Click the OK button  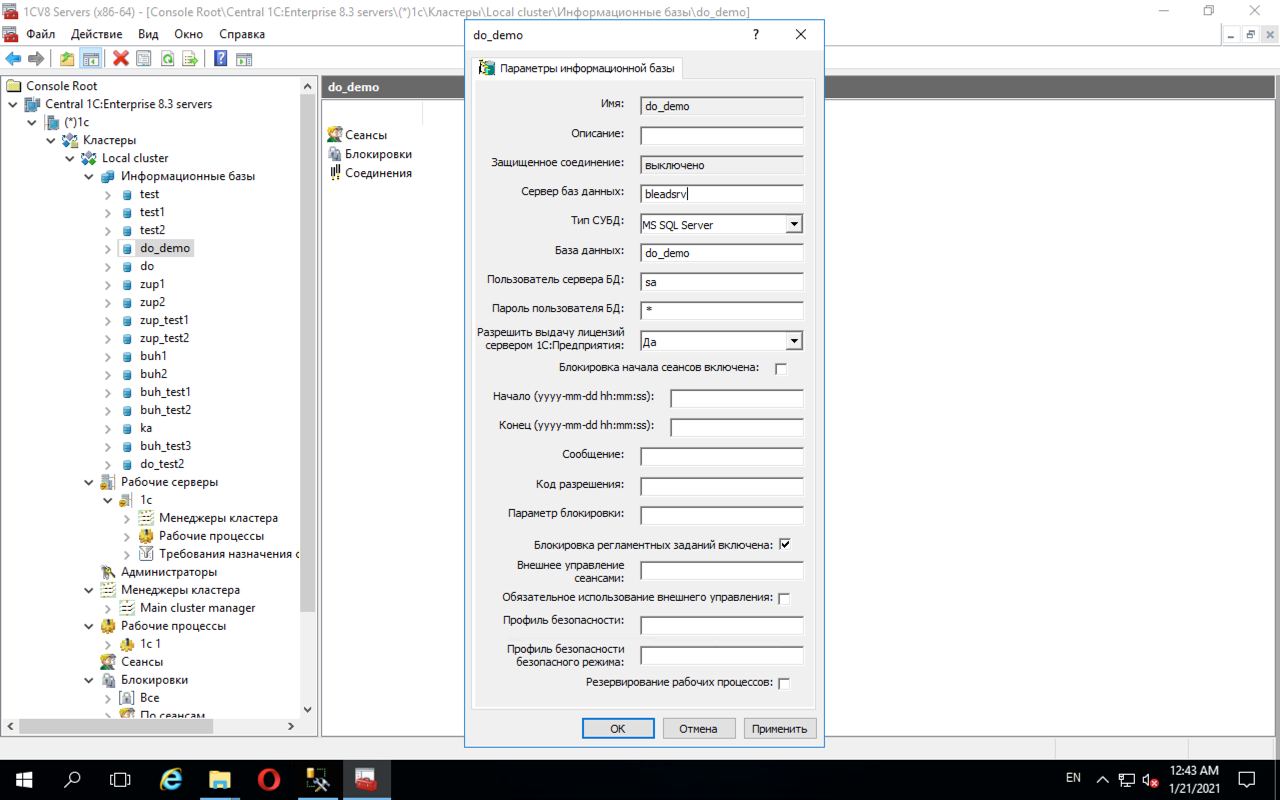click(618, 728)
